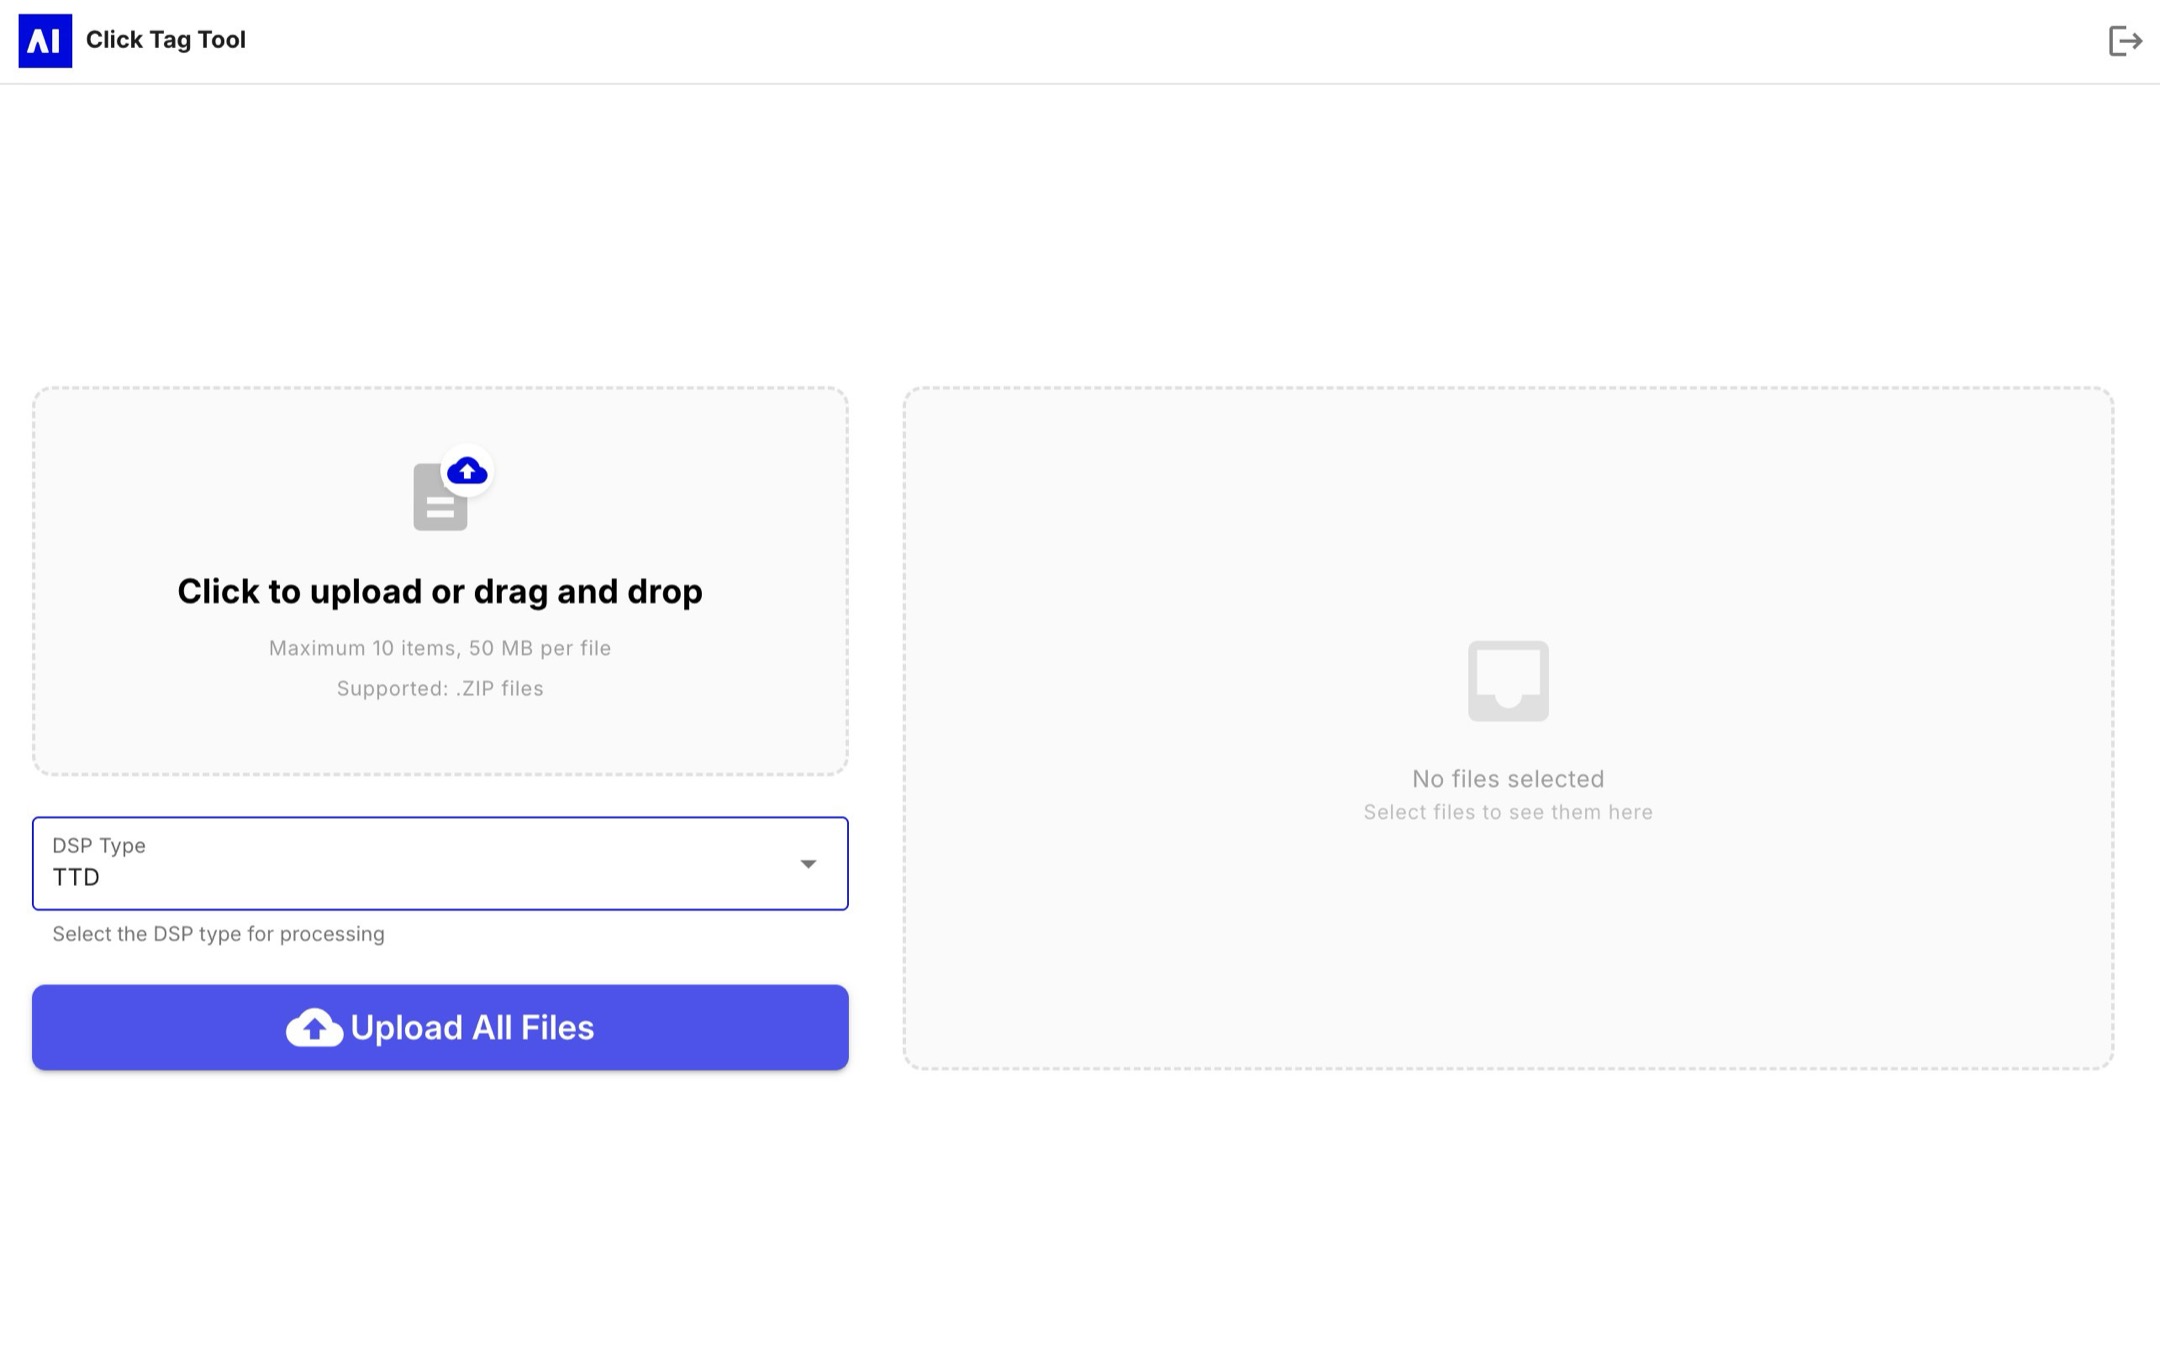
Task: Click the 'Click to upload or drag and drop' heading
Action: 440,591
